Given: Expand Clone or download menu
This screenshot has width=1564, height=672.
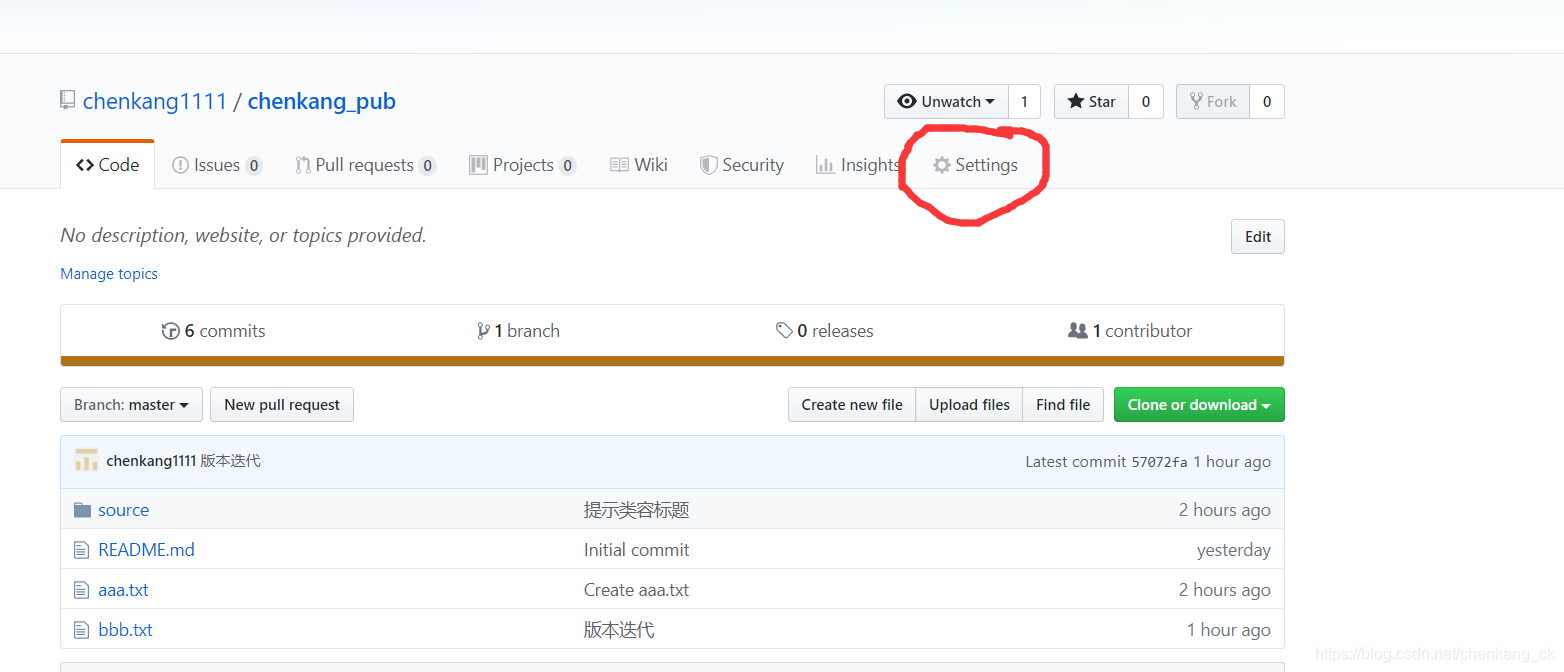Looking at the screenshot, I should click(x=1199, y=405).
